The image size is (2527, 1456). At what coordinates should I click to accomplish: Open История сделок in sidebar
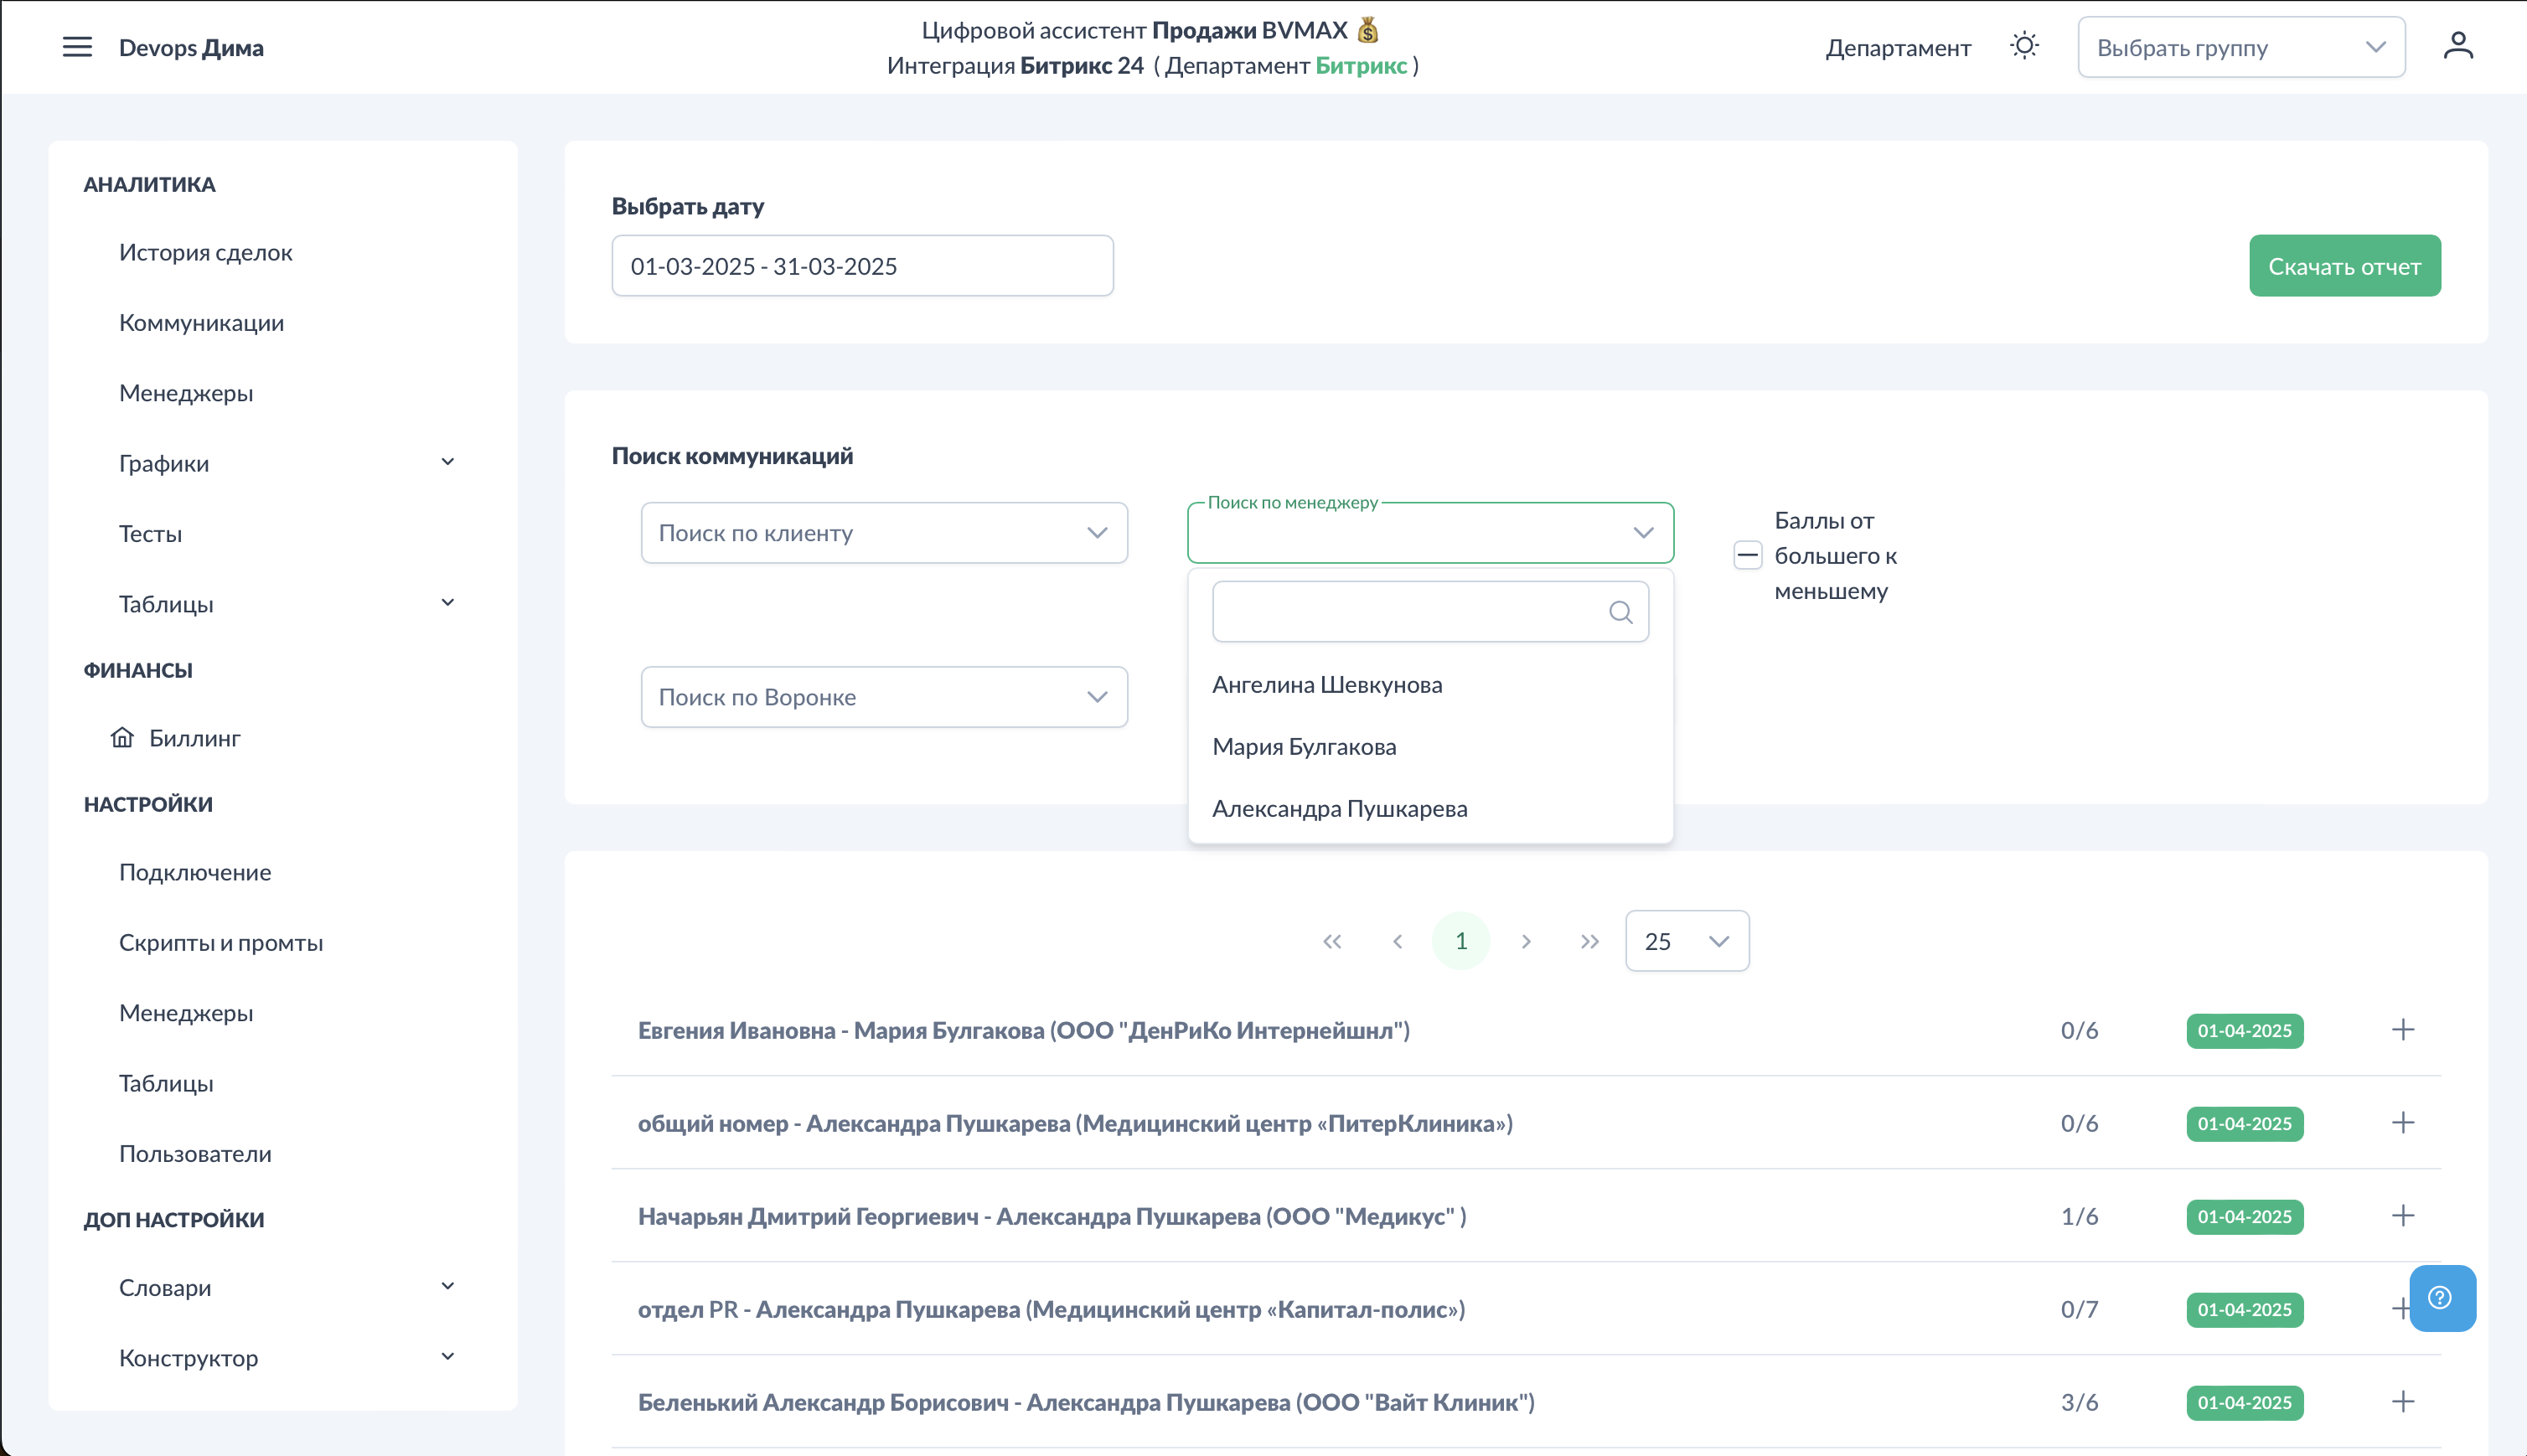point(205,252)
